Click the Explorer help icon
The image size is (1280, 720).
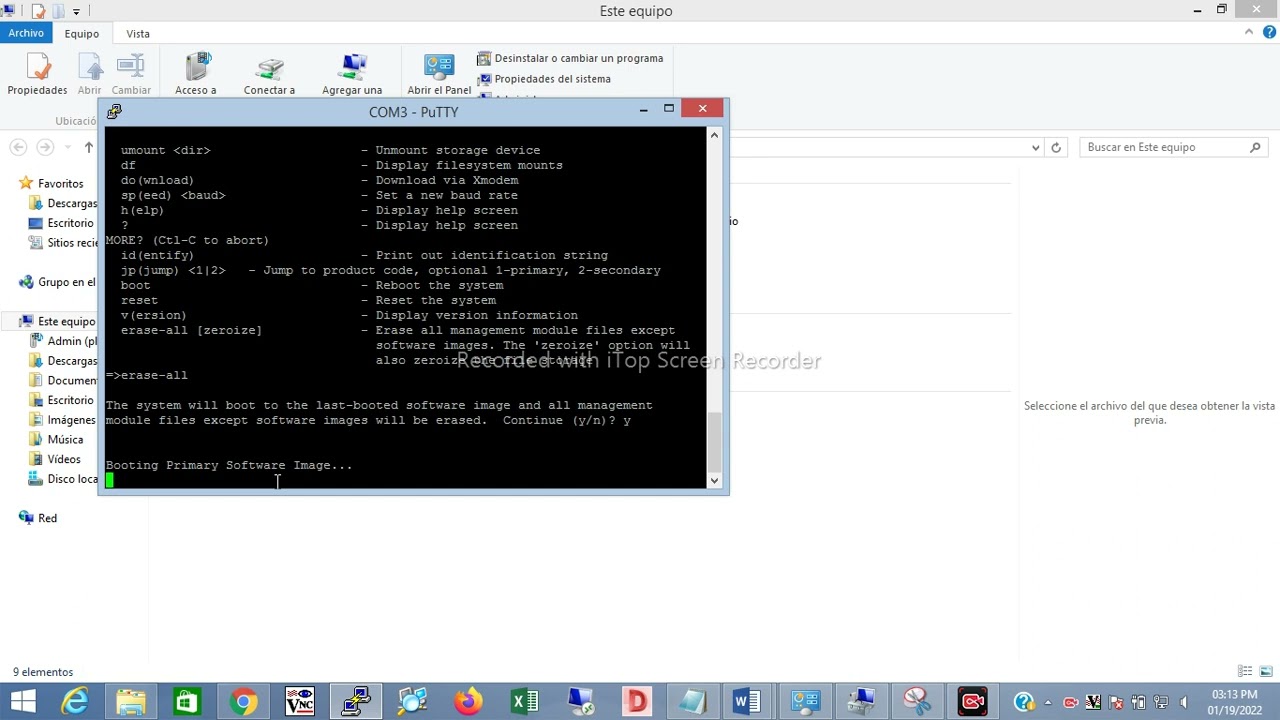tap(1267, 33)
